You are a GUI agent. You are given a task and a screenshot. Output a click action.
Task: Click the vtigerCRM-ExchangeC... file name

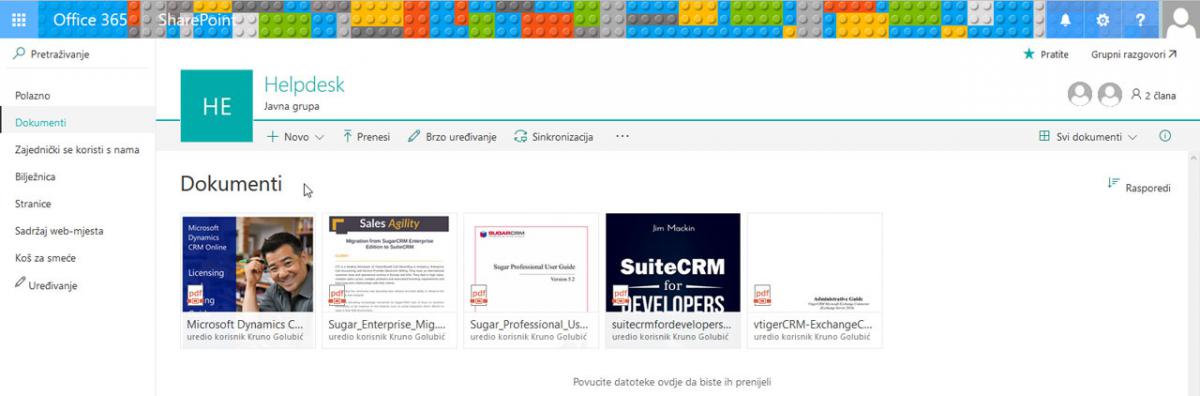[x=813, y=324]
